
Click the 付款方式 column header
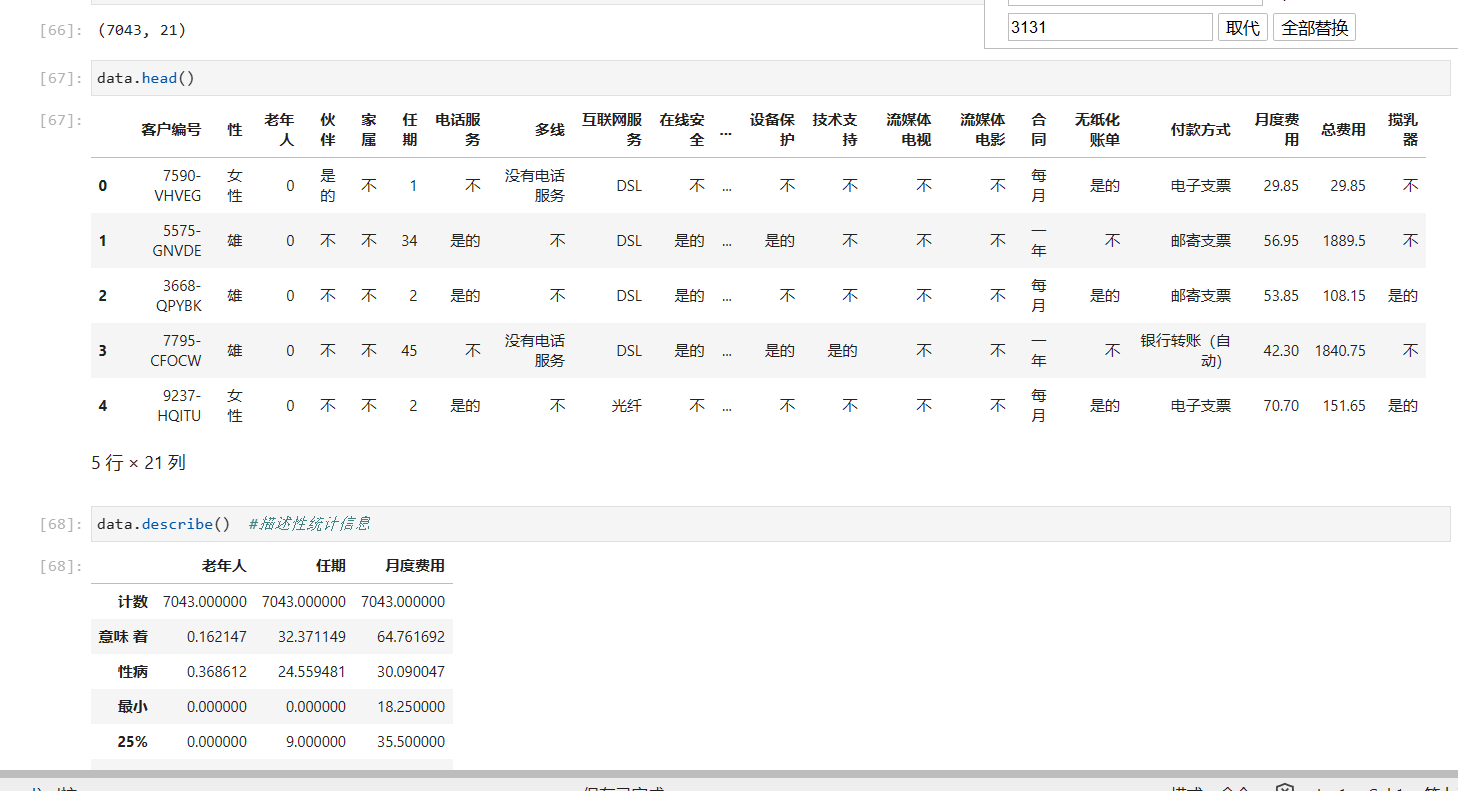click(1201, 129)
